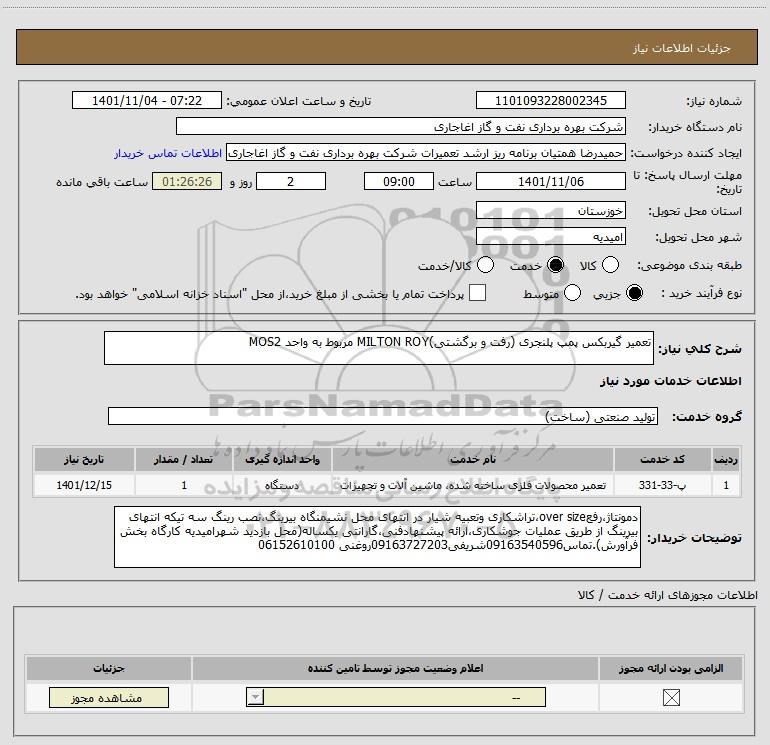
Task: Click the اطلاعات خدمات مورد نیاز section heading
Action: coord(670,381)
